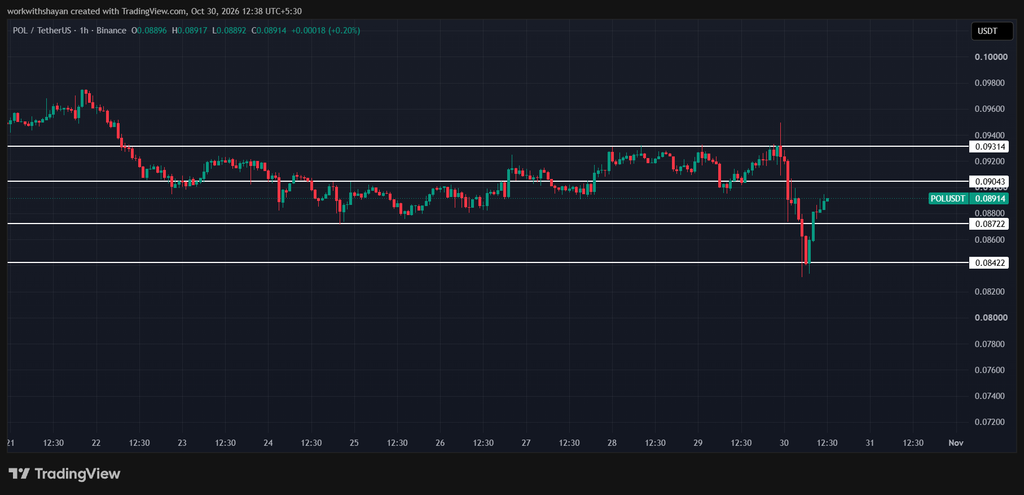Click date label 24 on time axis

click(x=268, y=443)
